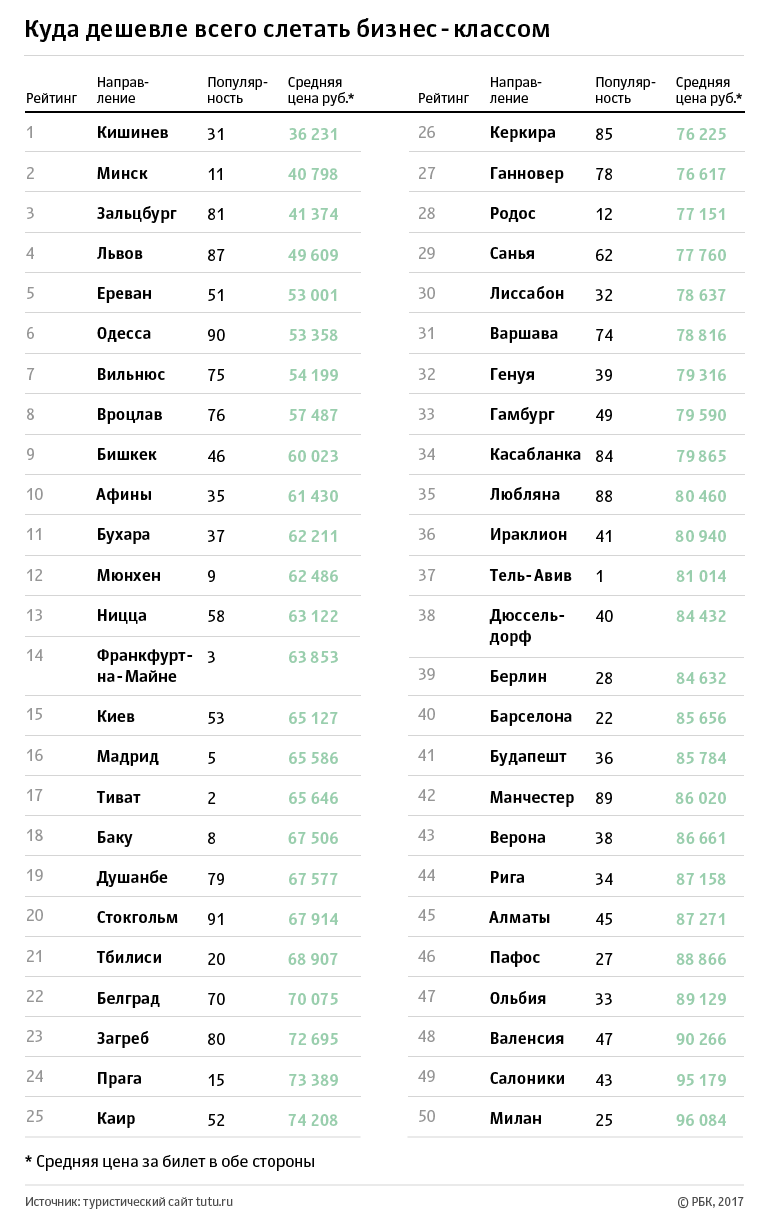Click the infographic title about business class

tap(287, 31)
